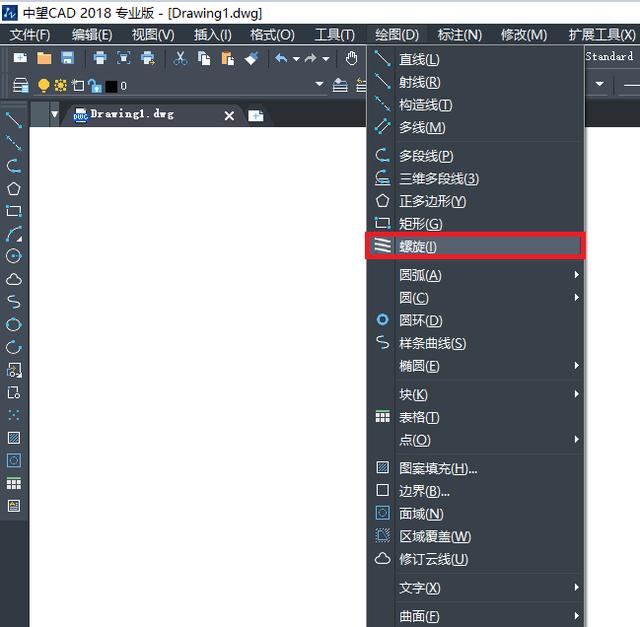Open the 修改(M) menu
Image resolution: width=640 pixels, height=627 pixels.
tap(524, 35)
